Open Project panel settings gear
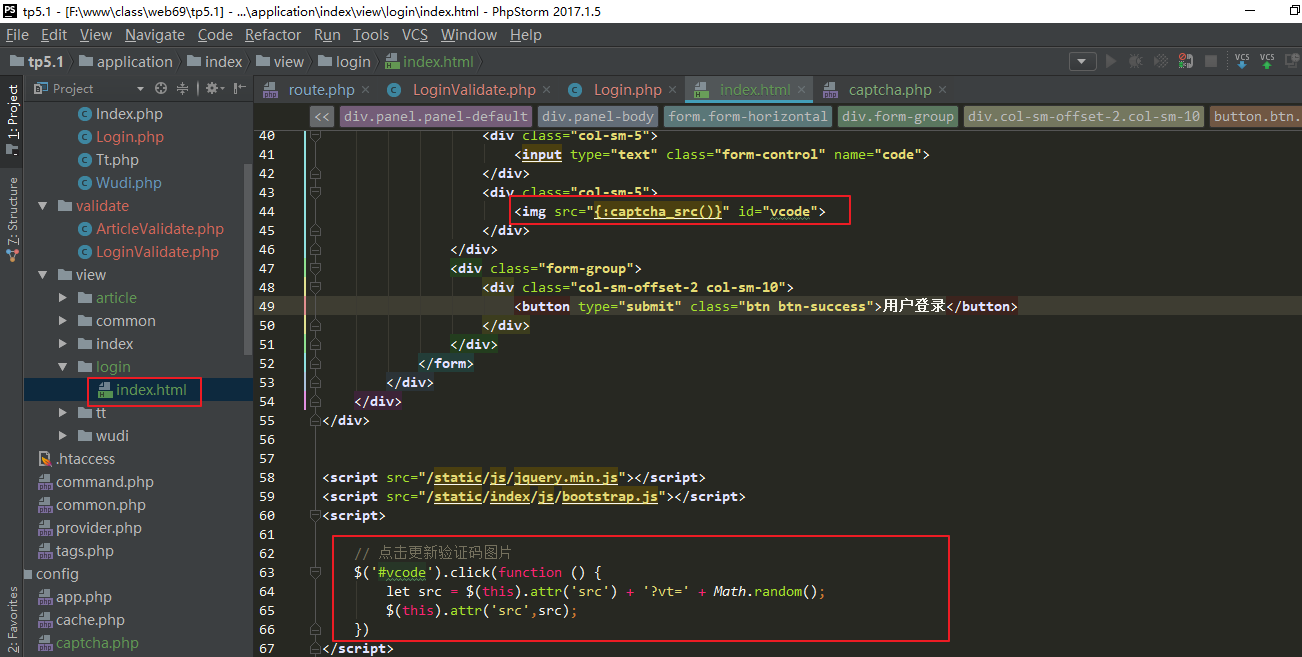 213,88
